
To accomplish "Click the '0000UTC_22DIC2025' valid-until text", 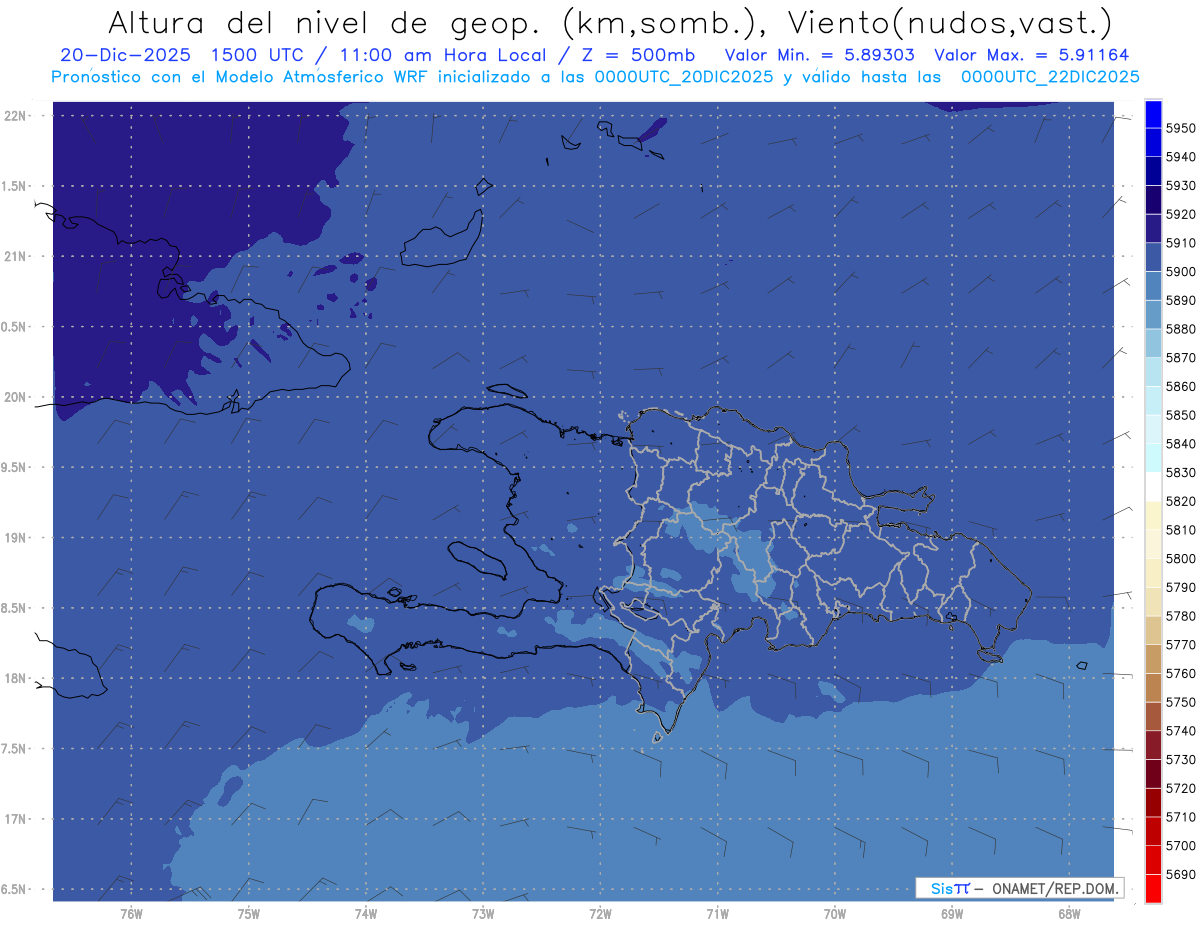I will point(1050,77).
